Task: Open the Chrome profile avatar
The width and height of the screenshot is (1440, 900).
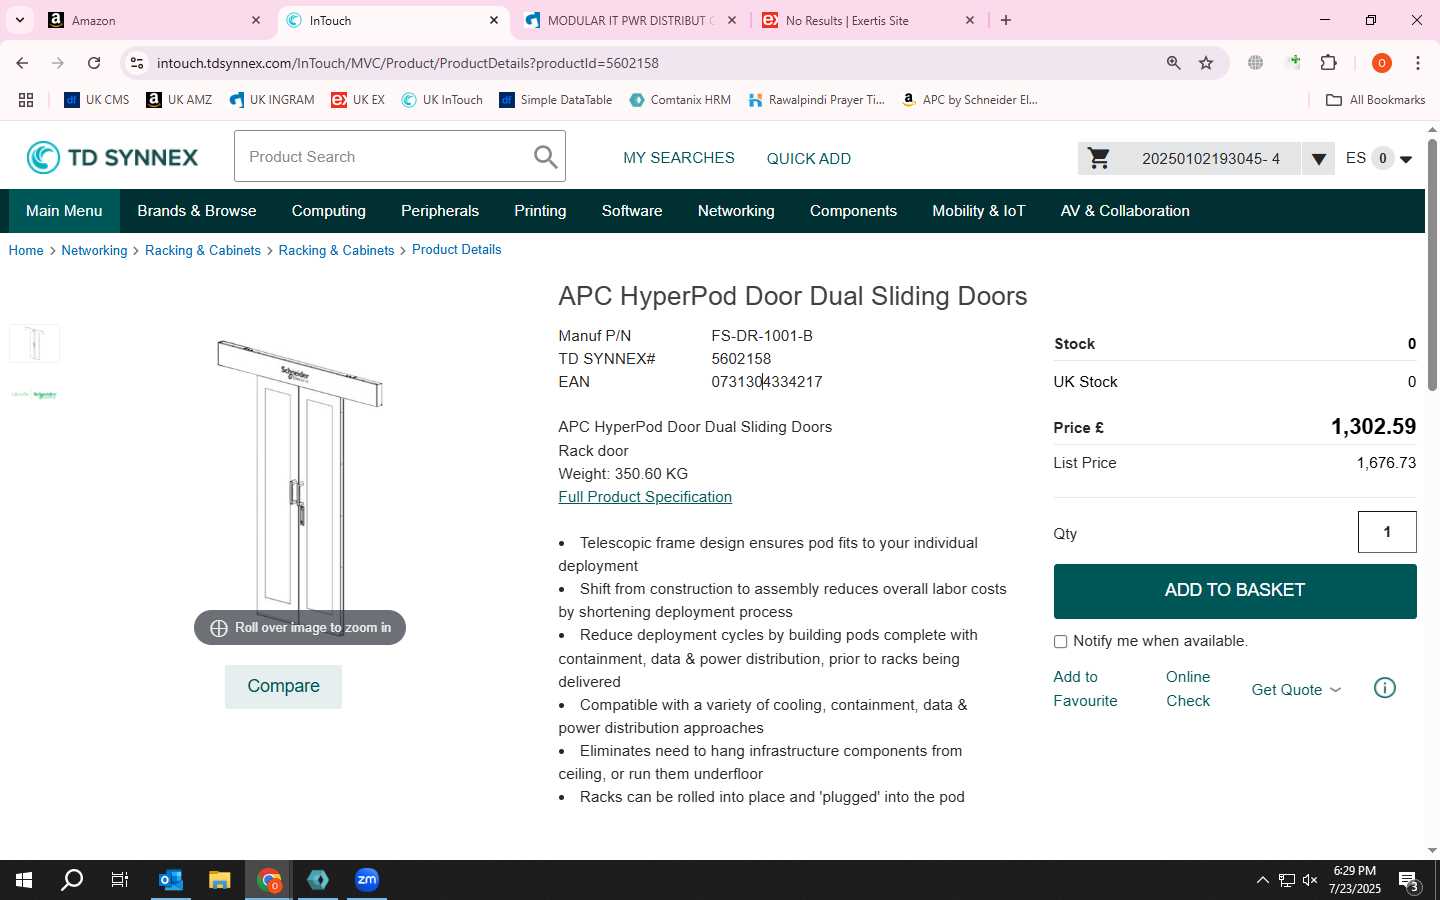Action: (x=1382, y=63)
